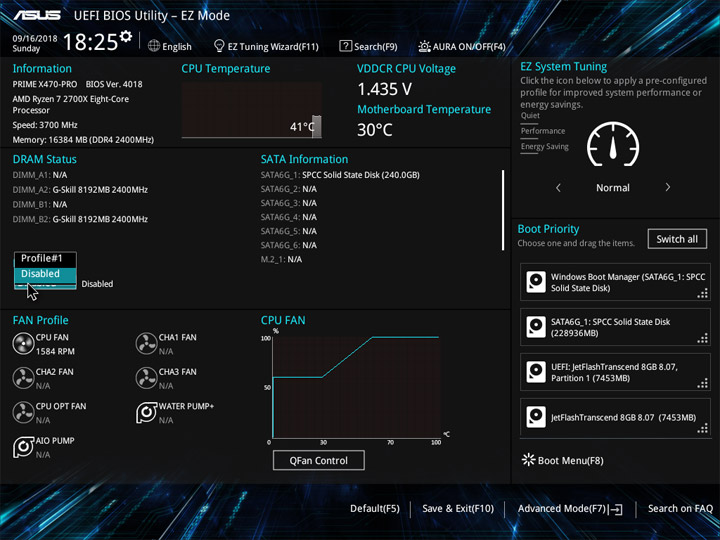
Task: Click the 18:25 clock display
Action: tap(90, 42)
